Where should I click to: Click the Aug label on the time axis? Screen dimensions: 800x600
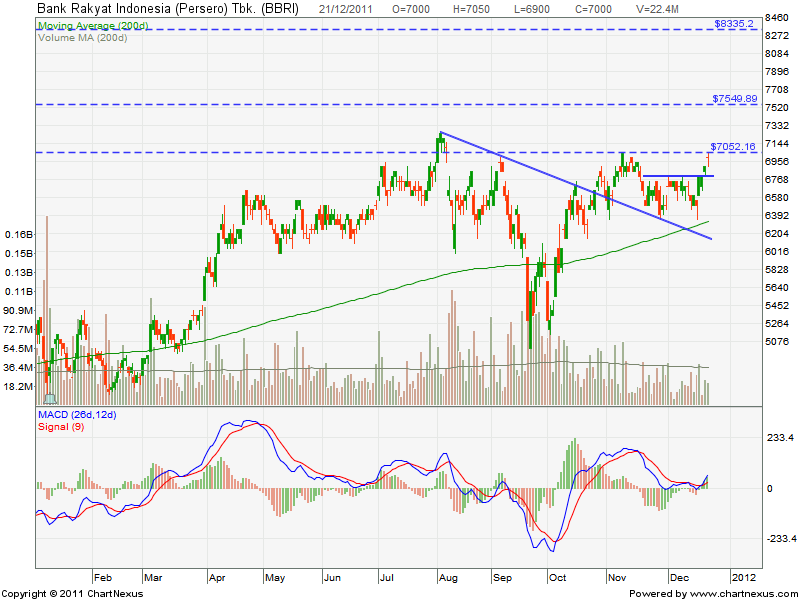pos(448,577)
